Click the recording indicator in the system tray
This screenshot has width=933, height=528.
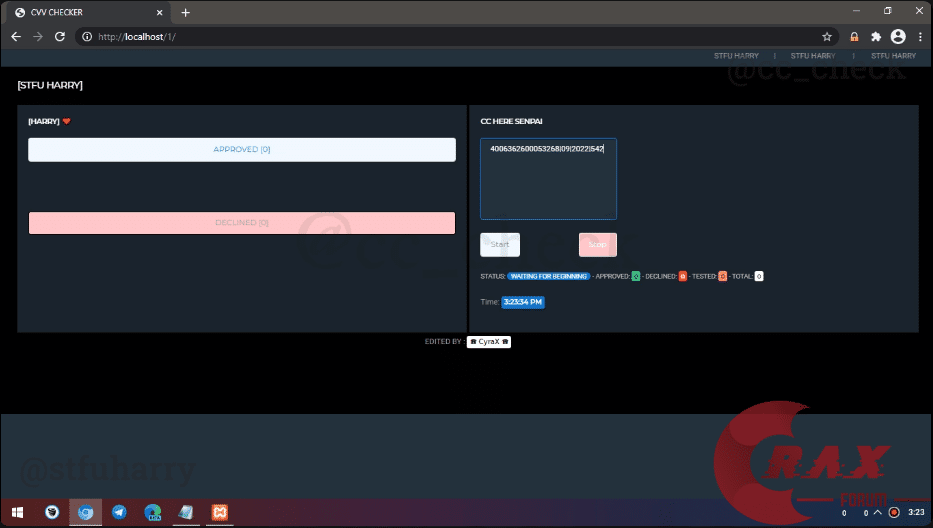tap(894, 513)
